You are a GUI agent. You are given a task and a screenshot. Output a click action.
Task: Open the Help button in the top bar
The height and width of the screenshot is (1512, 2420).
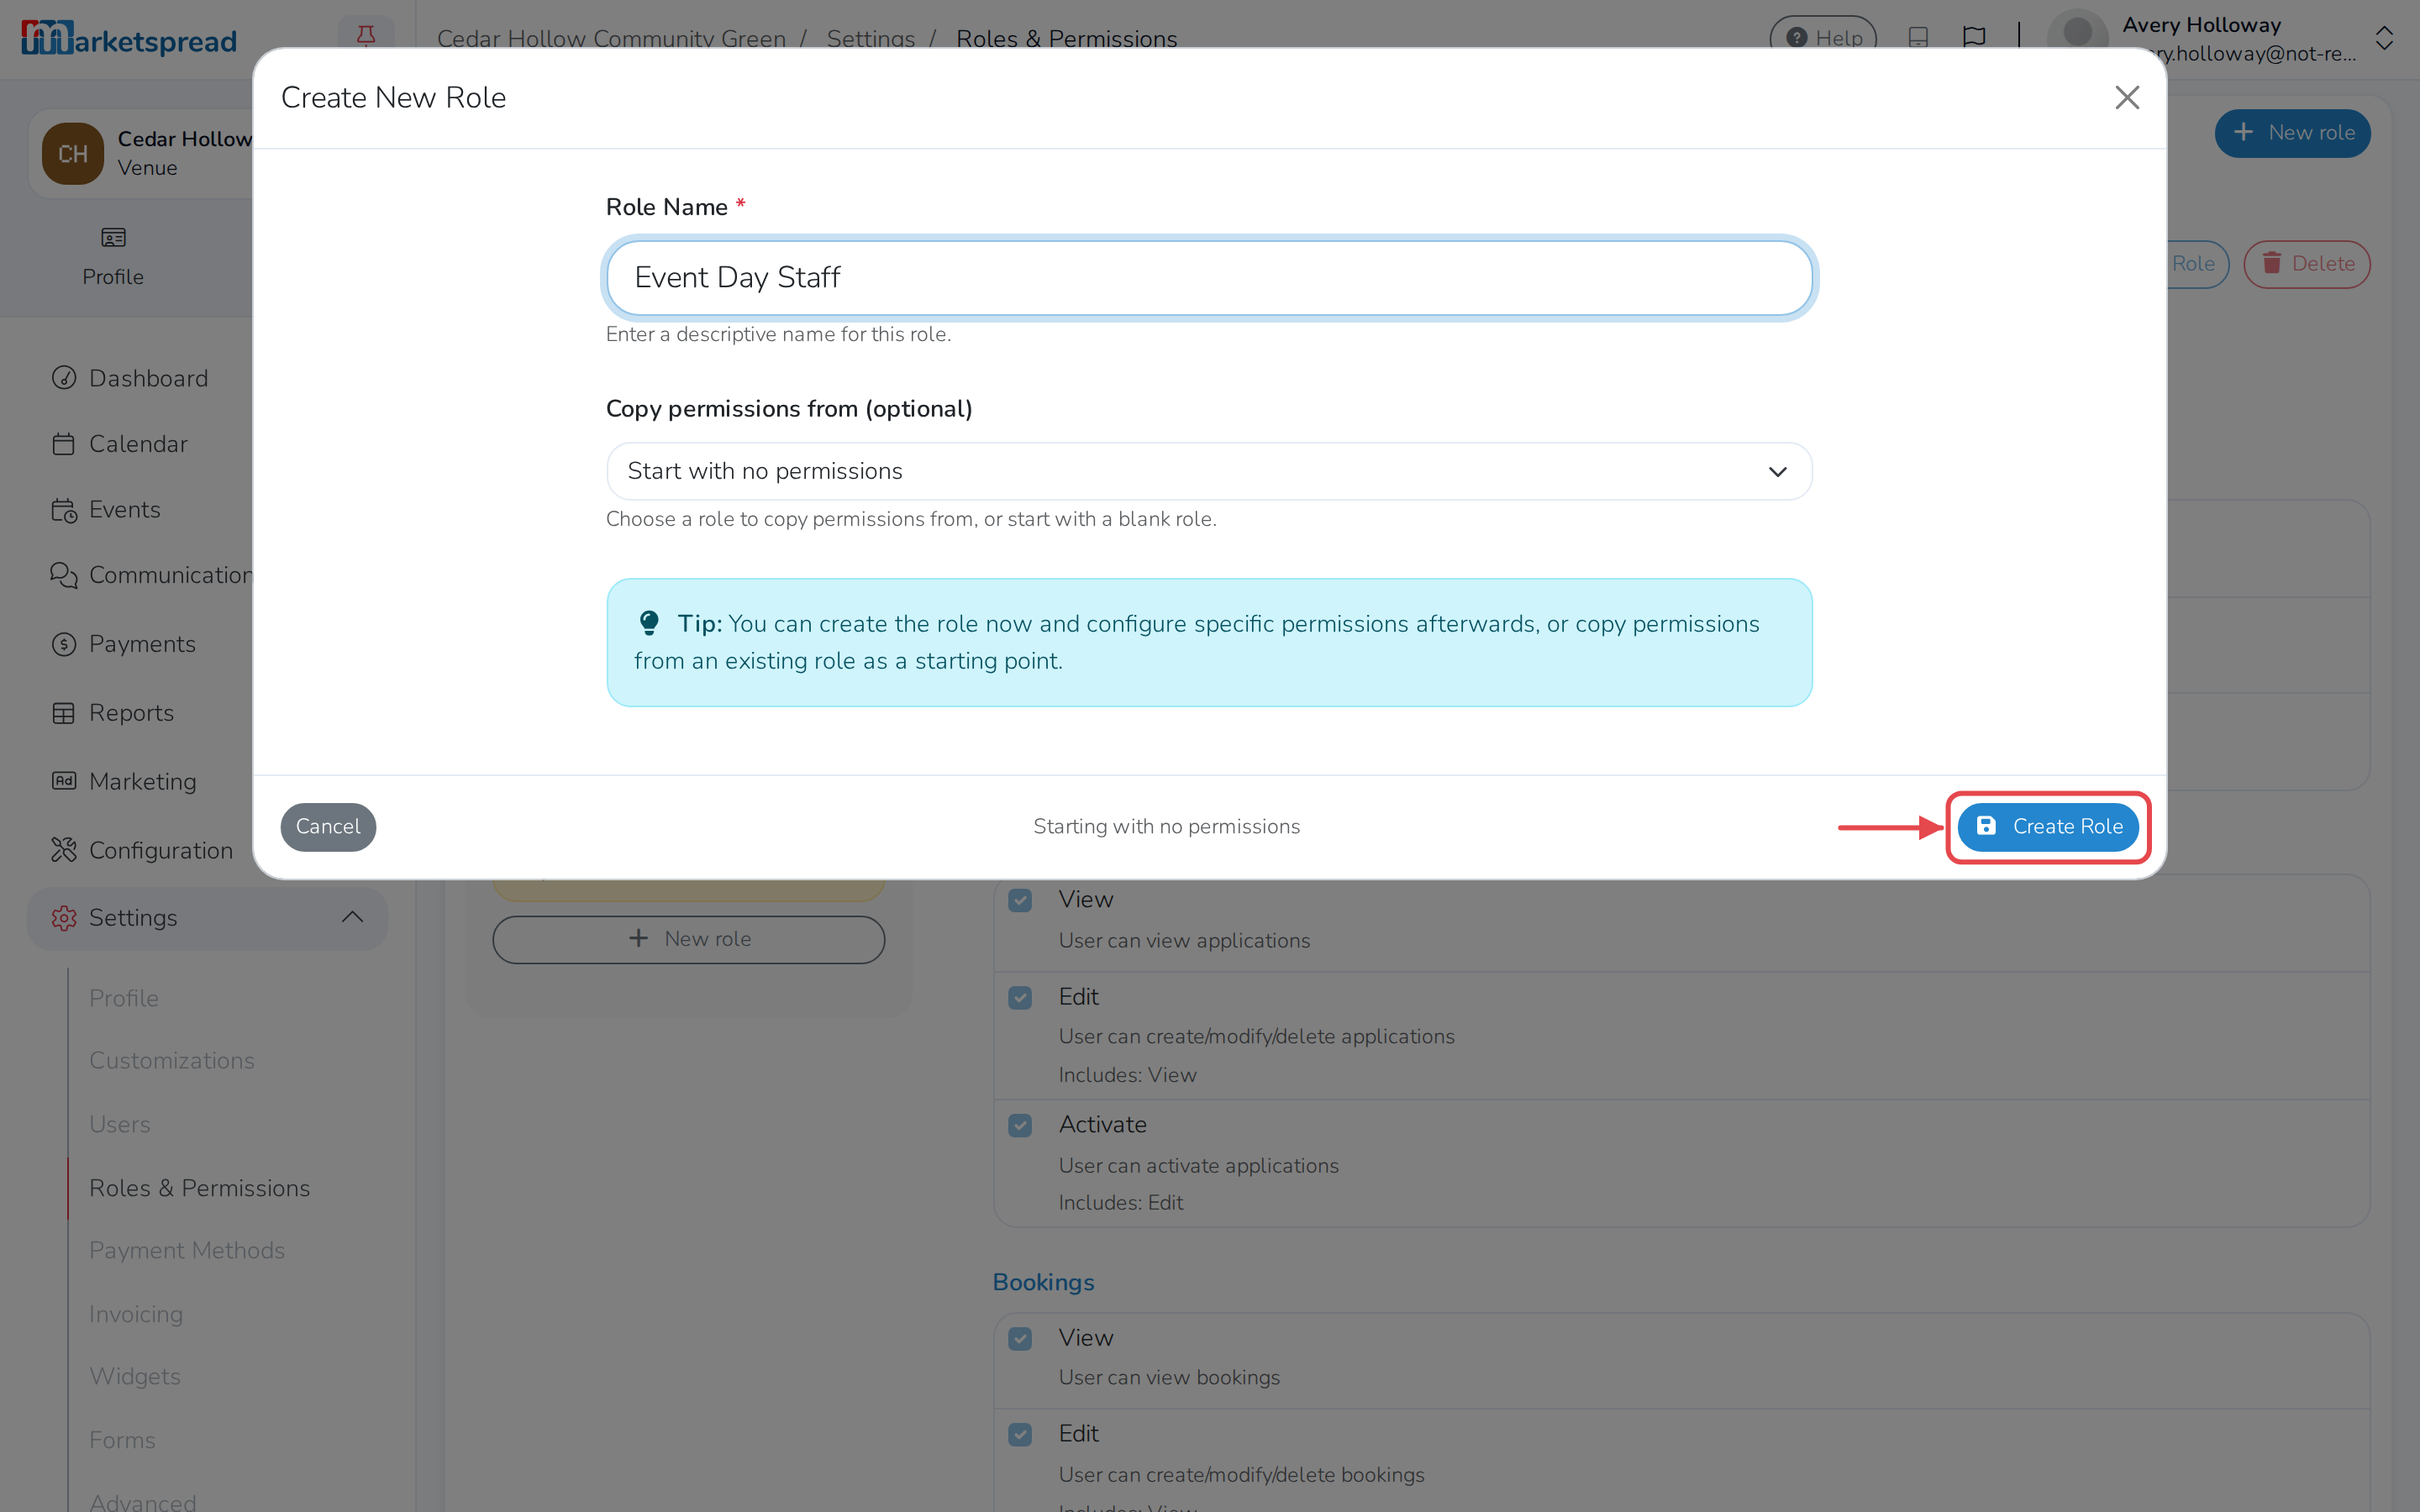click(1823, 37)
